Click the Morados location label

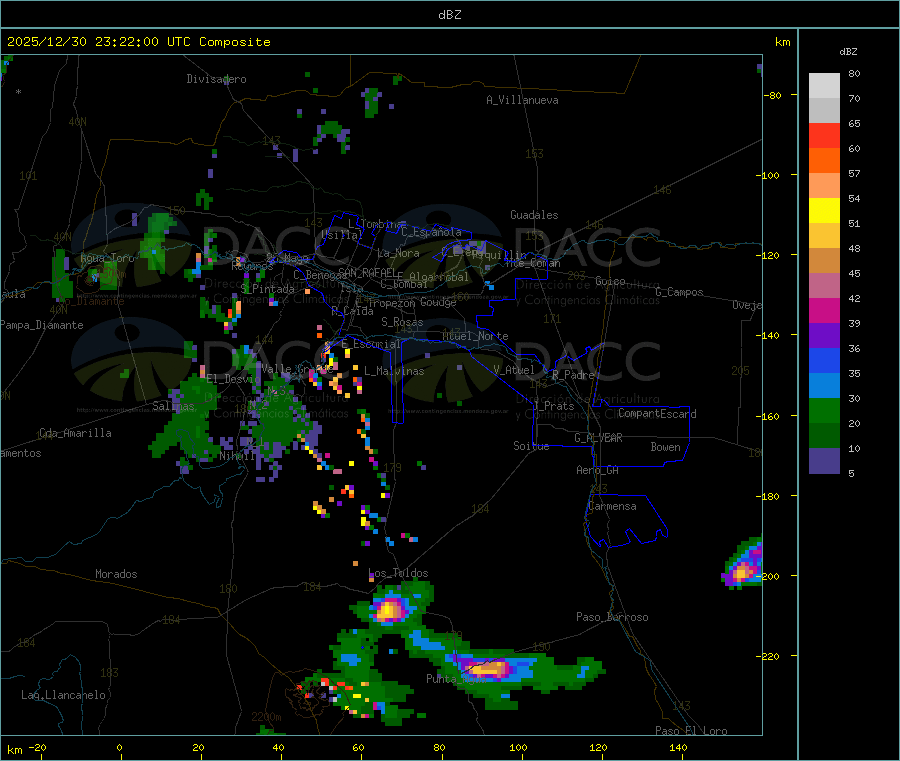tap(117, 574)
